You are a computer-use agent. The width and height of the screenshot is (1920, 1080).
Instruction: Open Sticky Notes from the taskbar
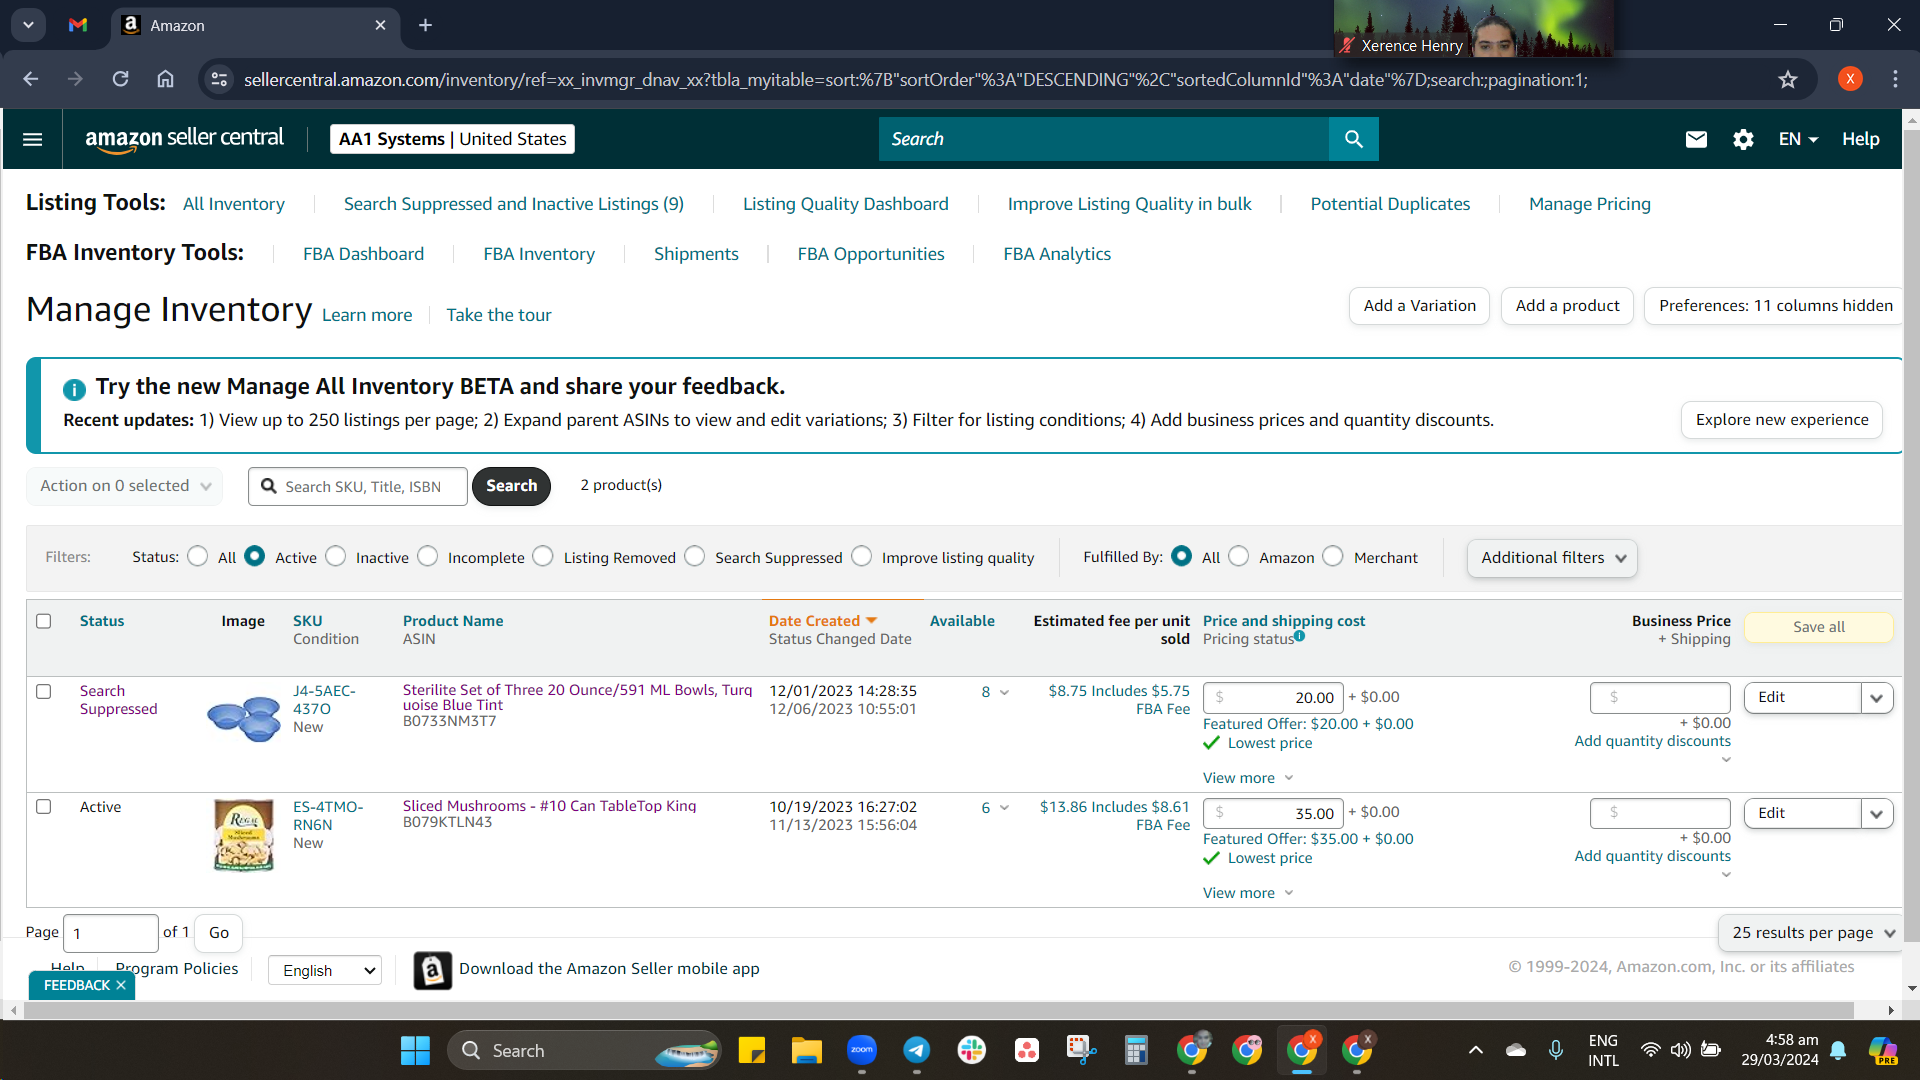[751, 1050]
